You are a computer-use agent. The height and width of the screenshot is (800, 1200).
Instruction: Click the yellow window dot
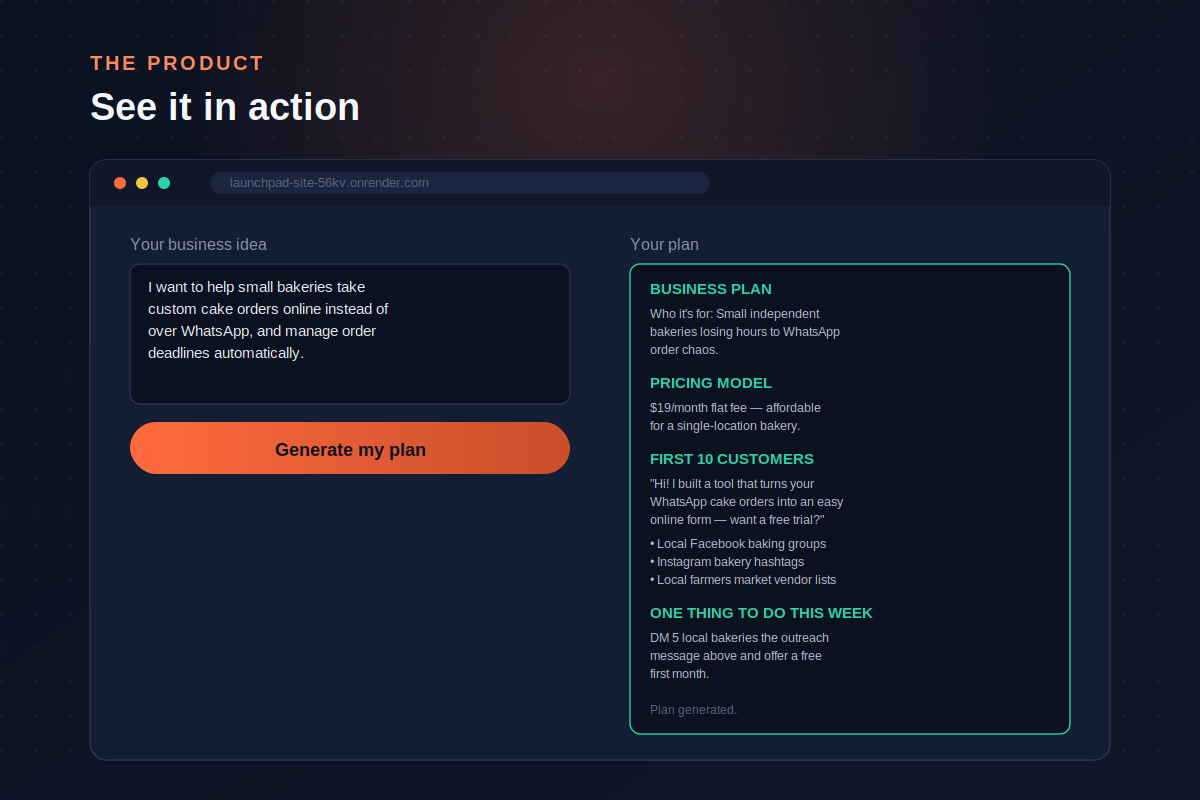[142, 183]
